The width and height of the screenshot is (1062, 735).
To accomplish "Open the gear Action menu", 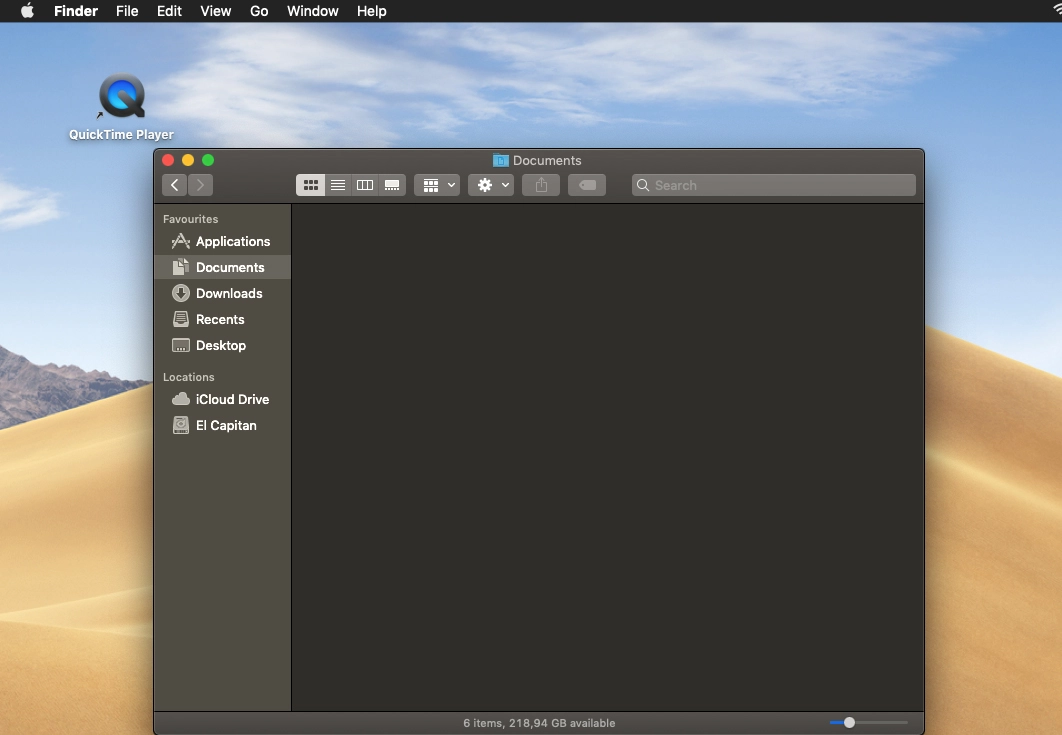I will (x=491, y=185).
